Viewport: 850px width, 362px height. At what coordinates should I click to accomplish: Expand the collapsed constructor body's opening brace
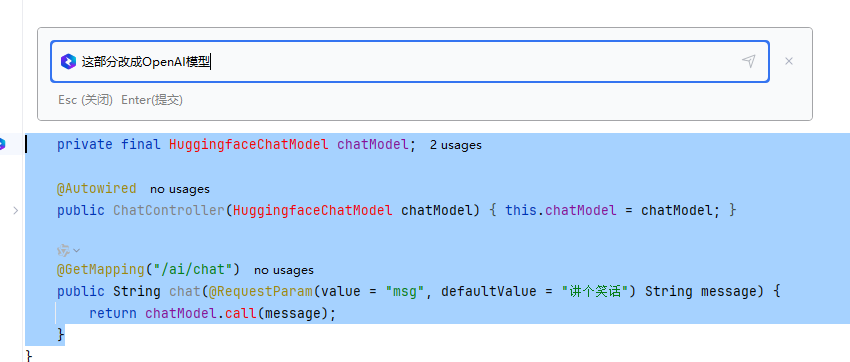(x=493, y=210)
